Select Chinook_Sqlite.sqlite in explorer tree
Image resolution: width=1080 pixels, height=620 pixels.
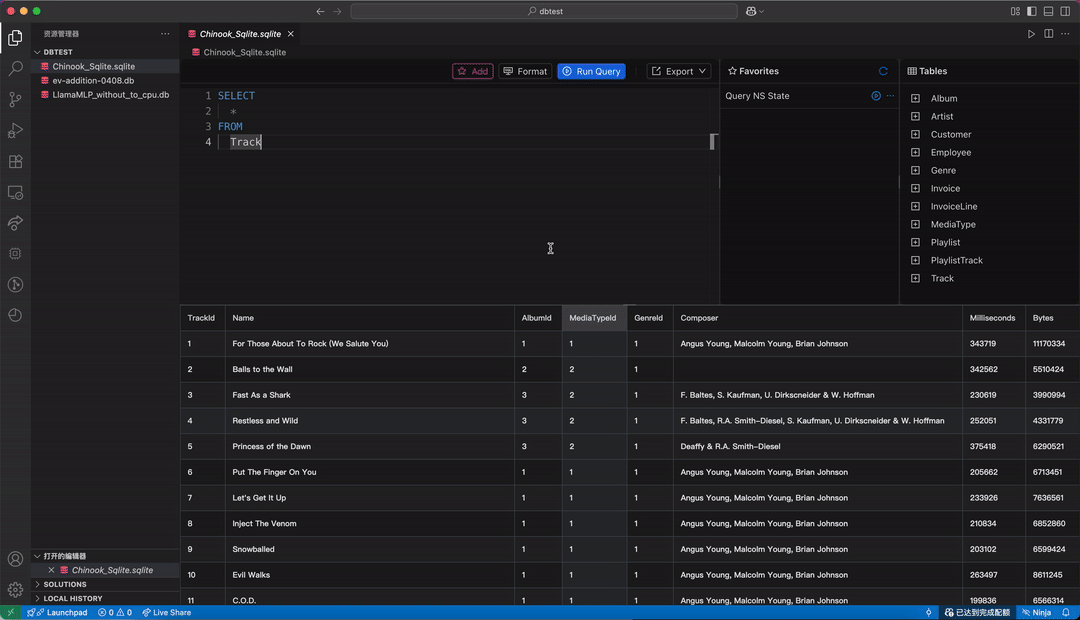105,66
